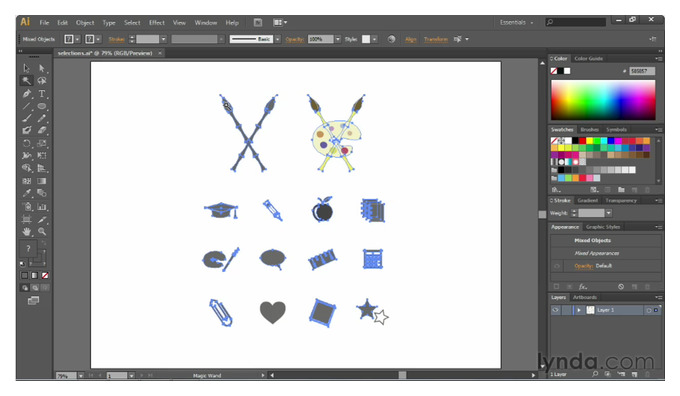Screen dimensions: 680x396
Task: Open the Essentials workspace switcher
Action: tap(517, 23)
